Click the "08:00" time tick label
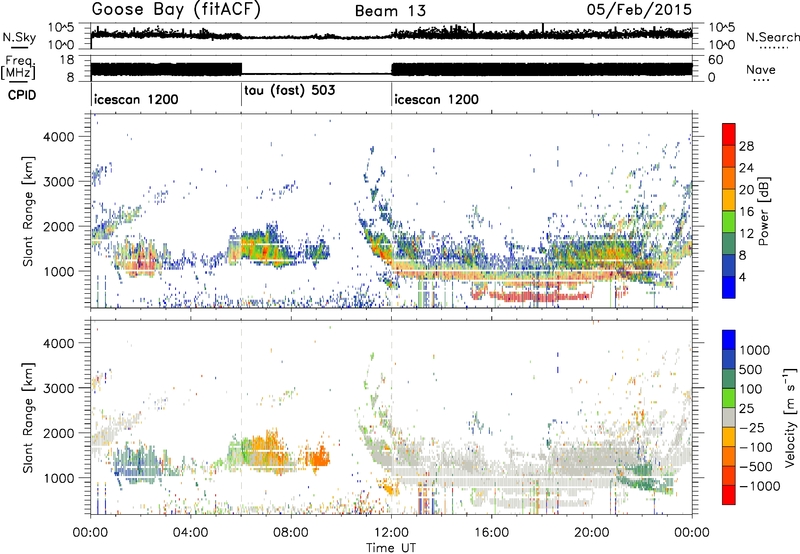This screenshot has width=800, height=554. tap(291, 533)
